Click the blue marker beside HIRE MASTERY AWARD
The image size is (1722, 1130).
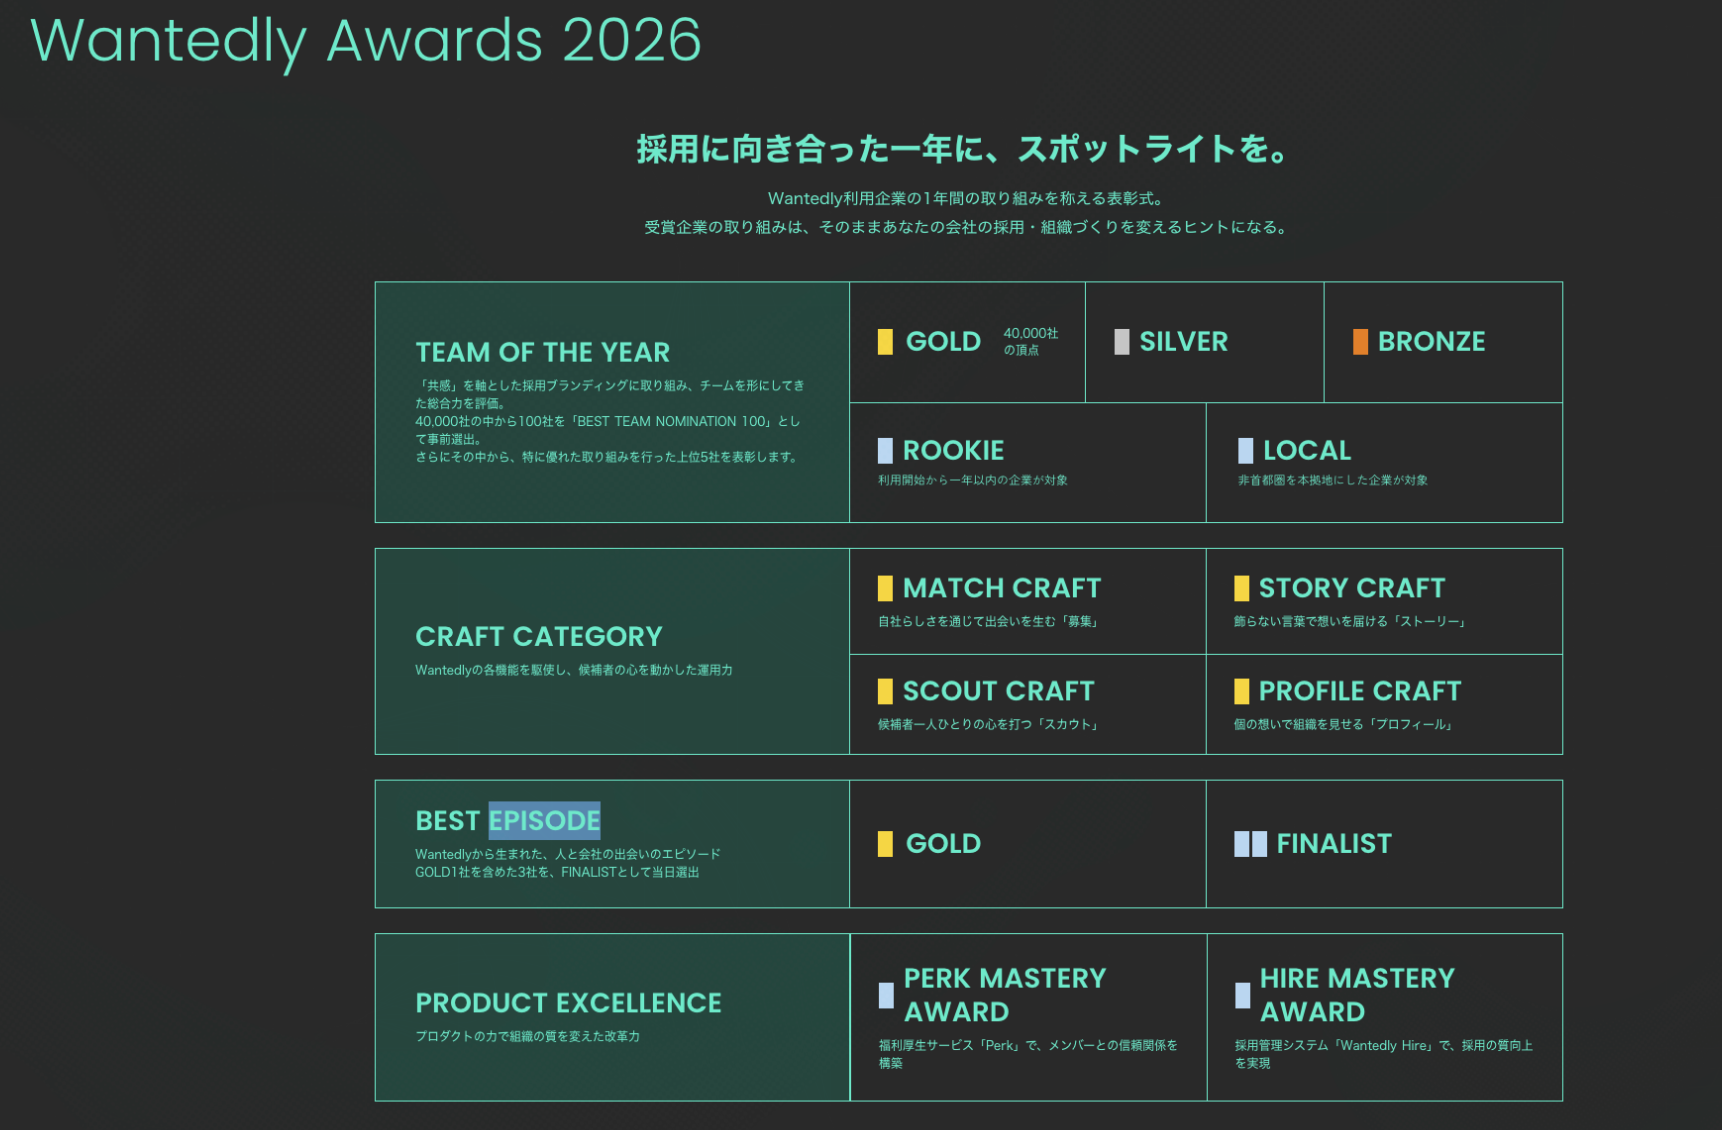point(1242,995)
